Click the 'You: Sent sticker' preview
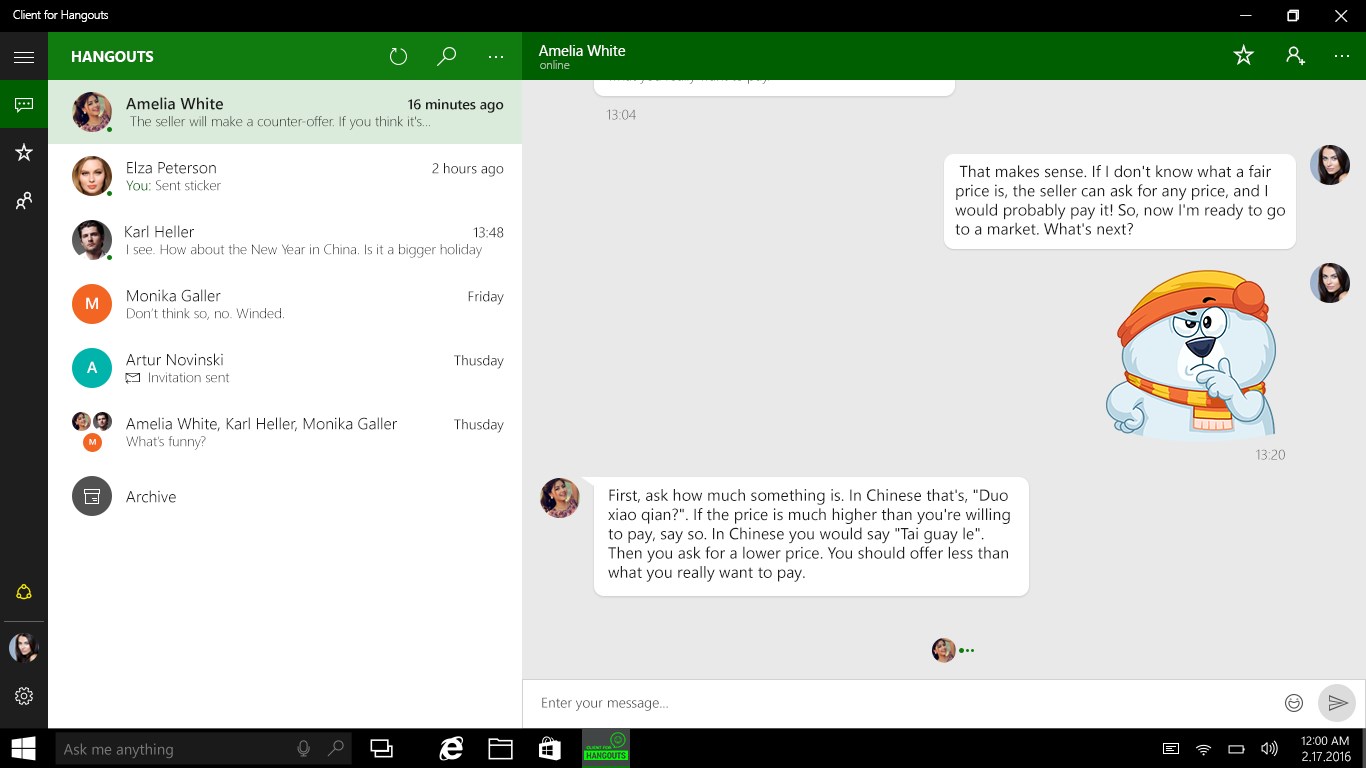 pyautogui.click(x=173, y=186)
